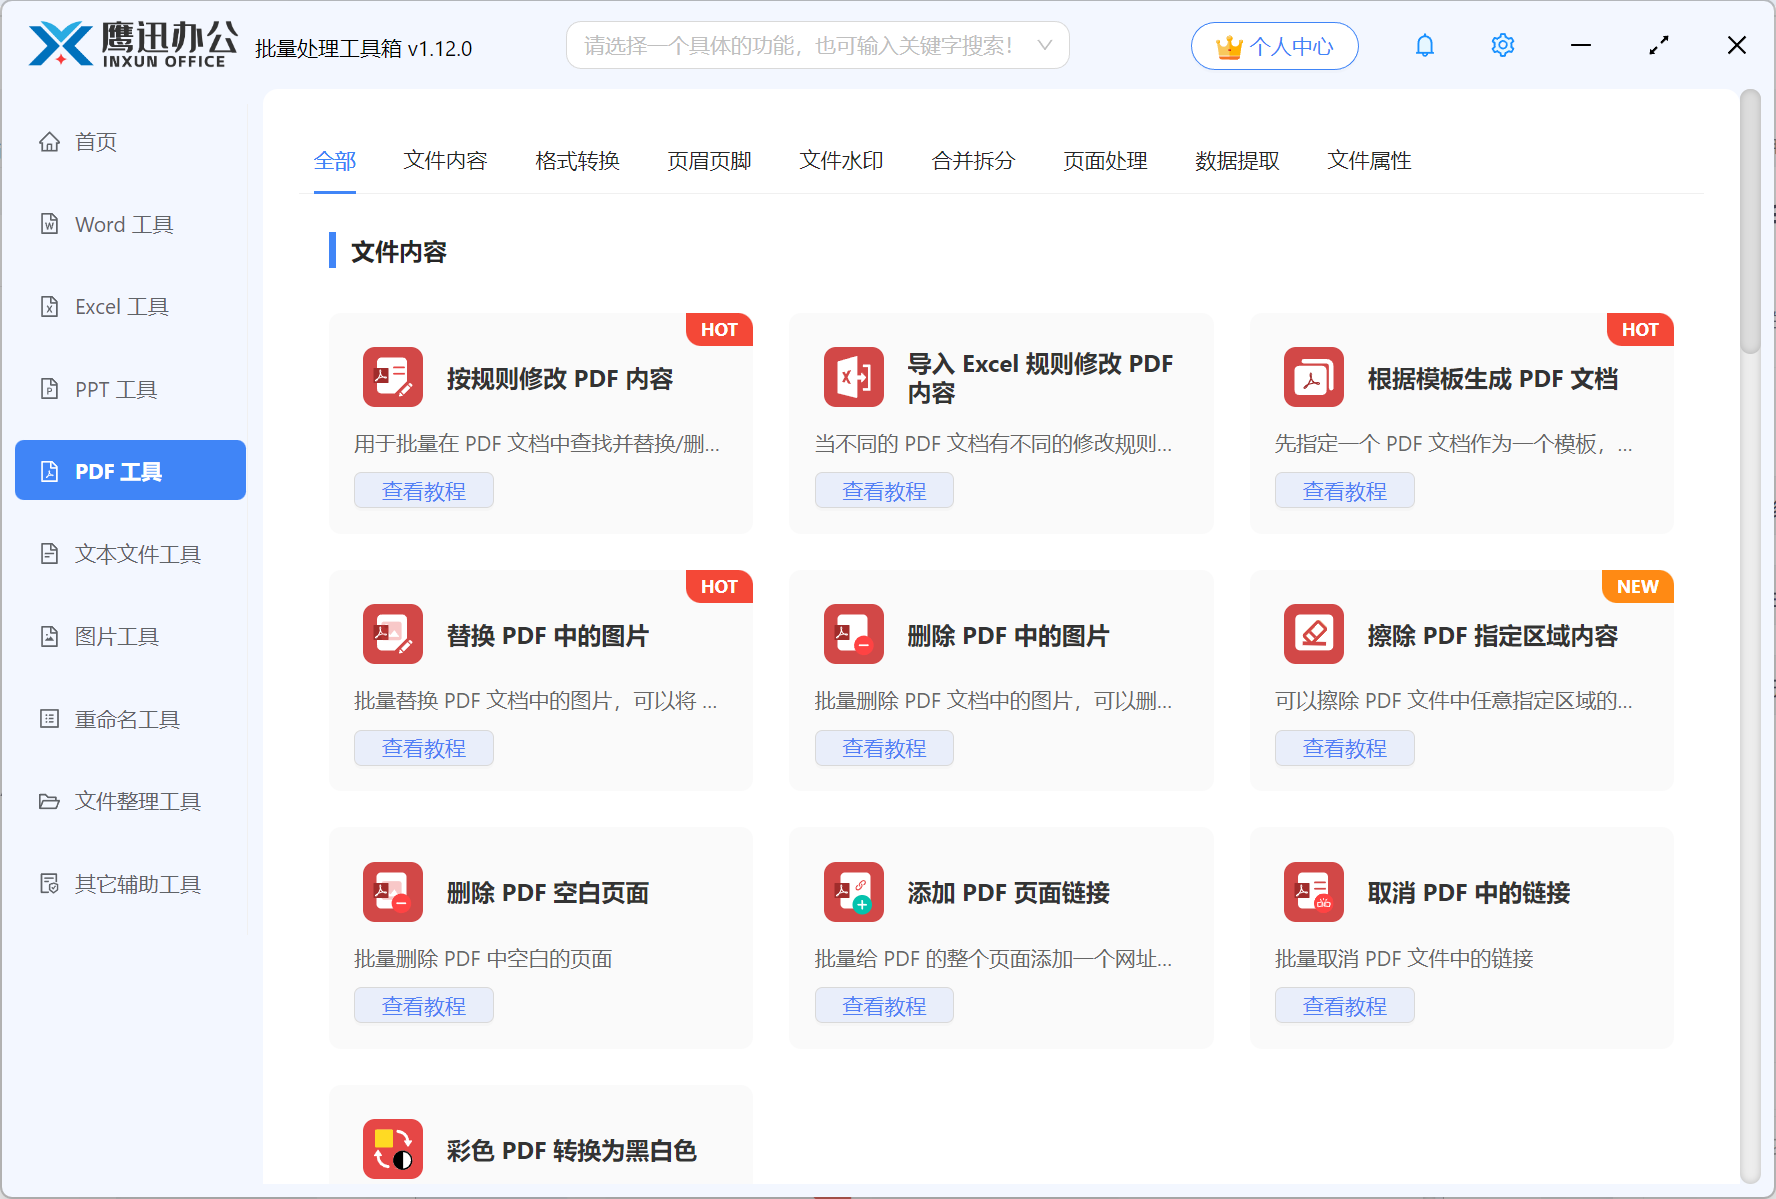Click the 按规则修改 PDF 内容 card icon
This screenshot has height=1199, width=1776.
point(393,377)
